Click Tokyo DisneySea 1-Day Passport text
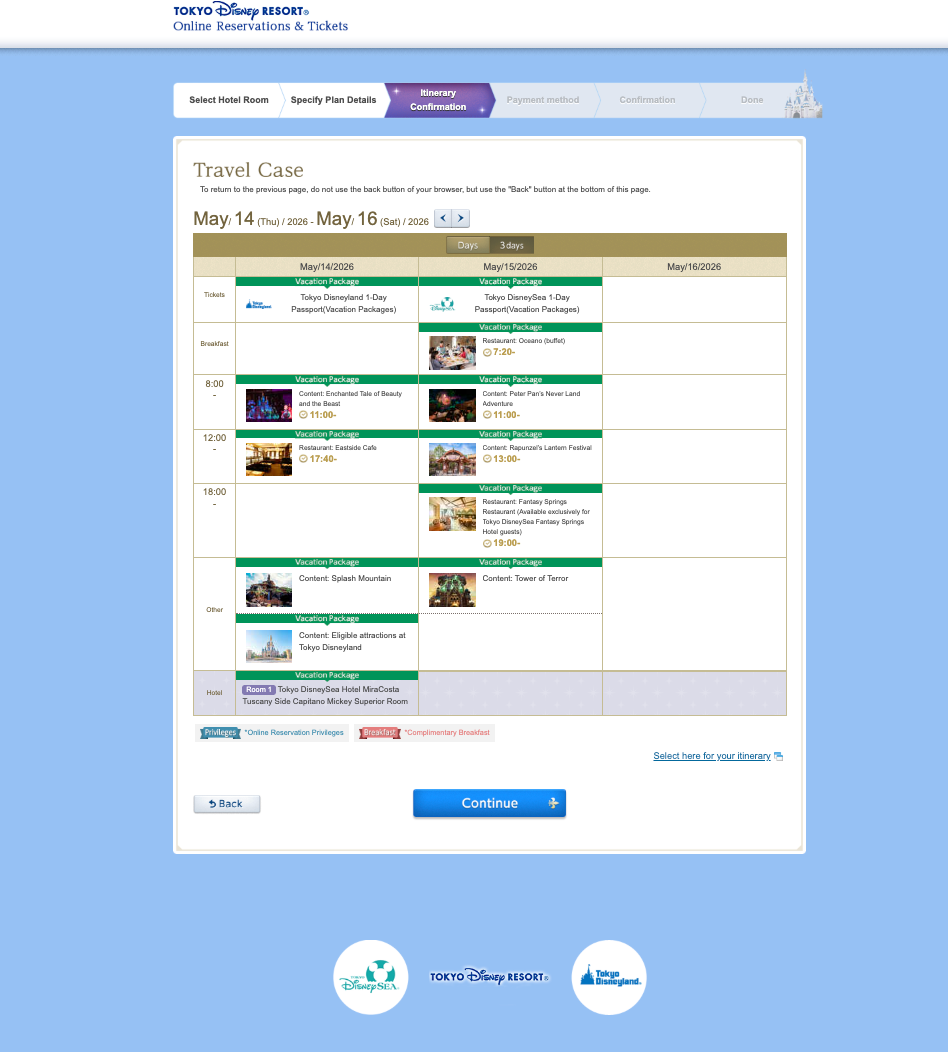948x1052 pixels. (527, 303)
